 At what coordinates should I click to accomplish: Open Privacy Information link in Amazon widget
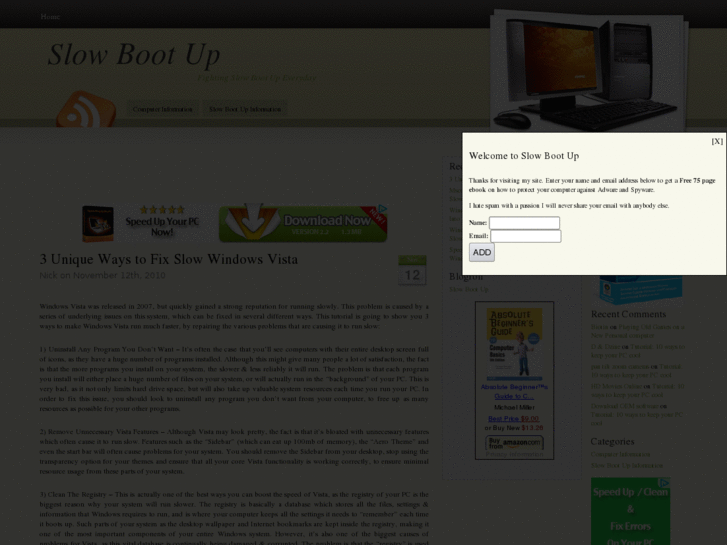pos(514,454)
